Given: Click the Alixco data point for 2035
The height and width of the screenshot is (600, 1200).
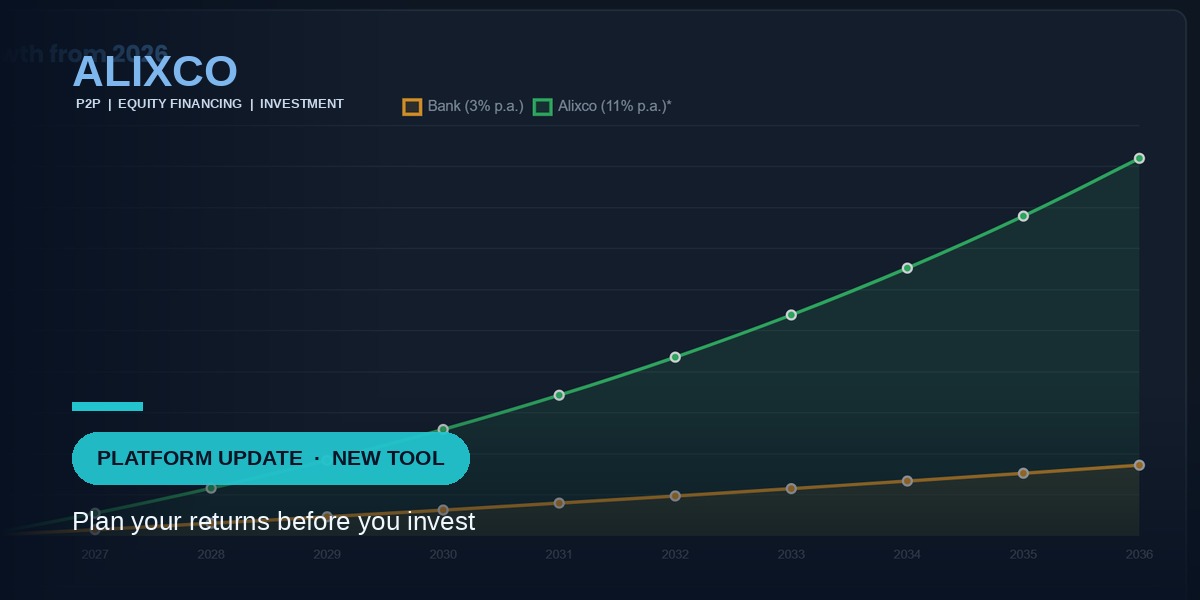Looking at the screenshot, I should [x=1023, y=216].
